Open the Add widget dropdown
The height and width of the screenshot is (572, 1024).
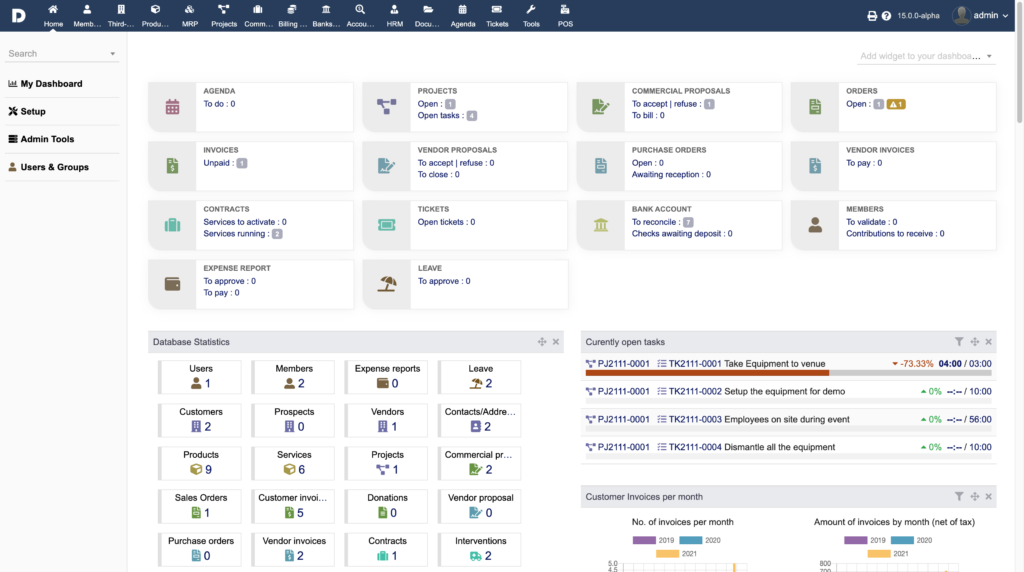tap(927, 57)
